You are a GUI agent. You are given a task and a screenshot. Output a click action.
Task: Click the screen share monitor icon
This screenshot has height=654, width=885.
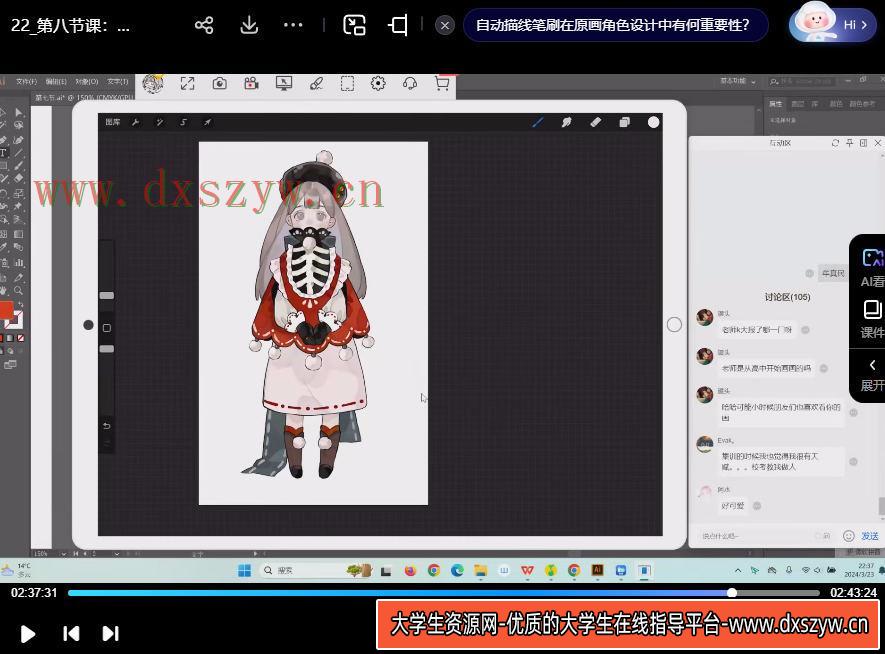[x=283, y=84]
